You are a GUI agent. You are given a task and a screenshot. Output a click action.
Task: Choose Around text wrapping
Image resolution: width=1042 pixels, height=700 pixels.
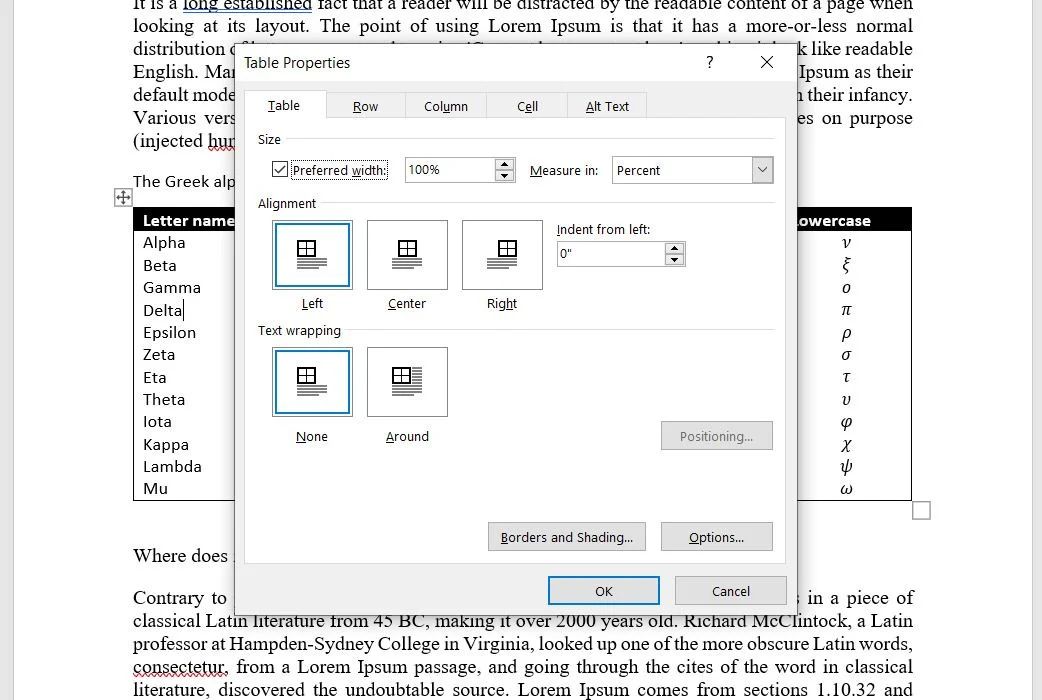pos(406,381)
